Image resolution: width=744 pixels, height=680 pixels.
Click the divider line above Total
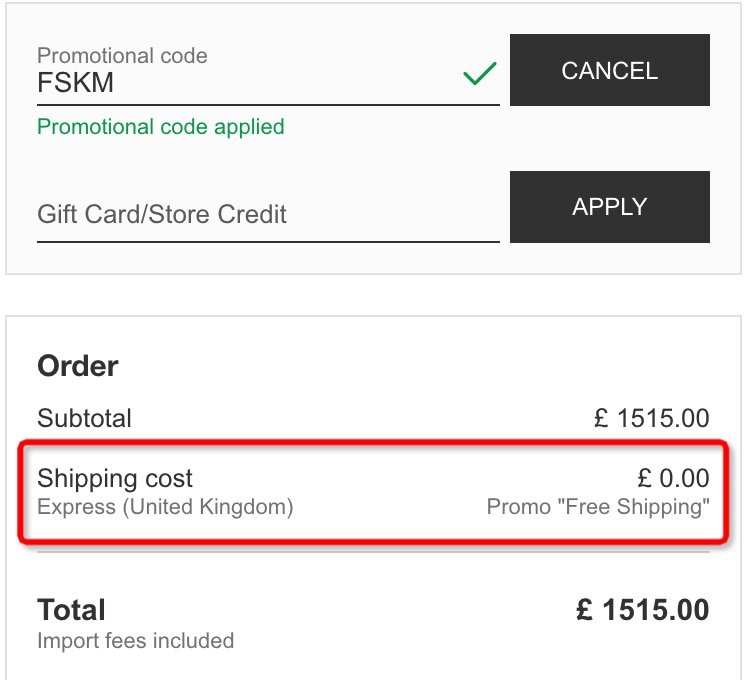point(373,552)
